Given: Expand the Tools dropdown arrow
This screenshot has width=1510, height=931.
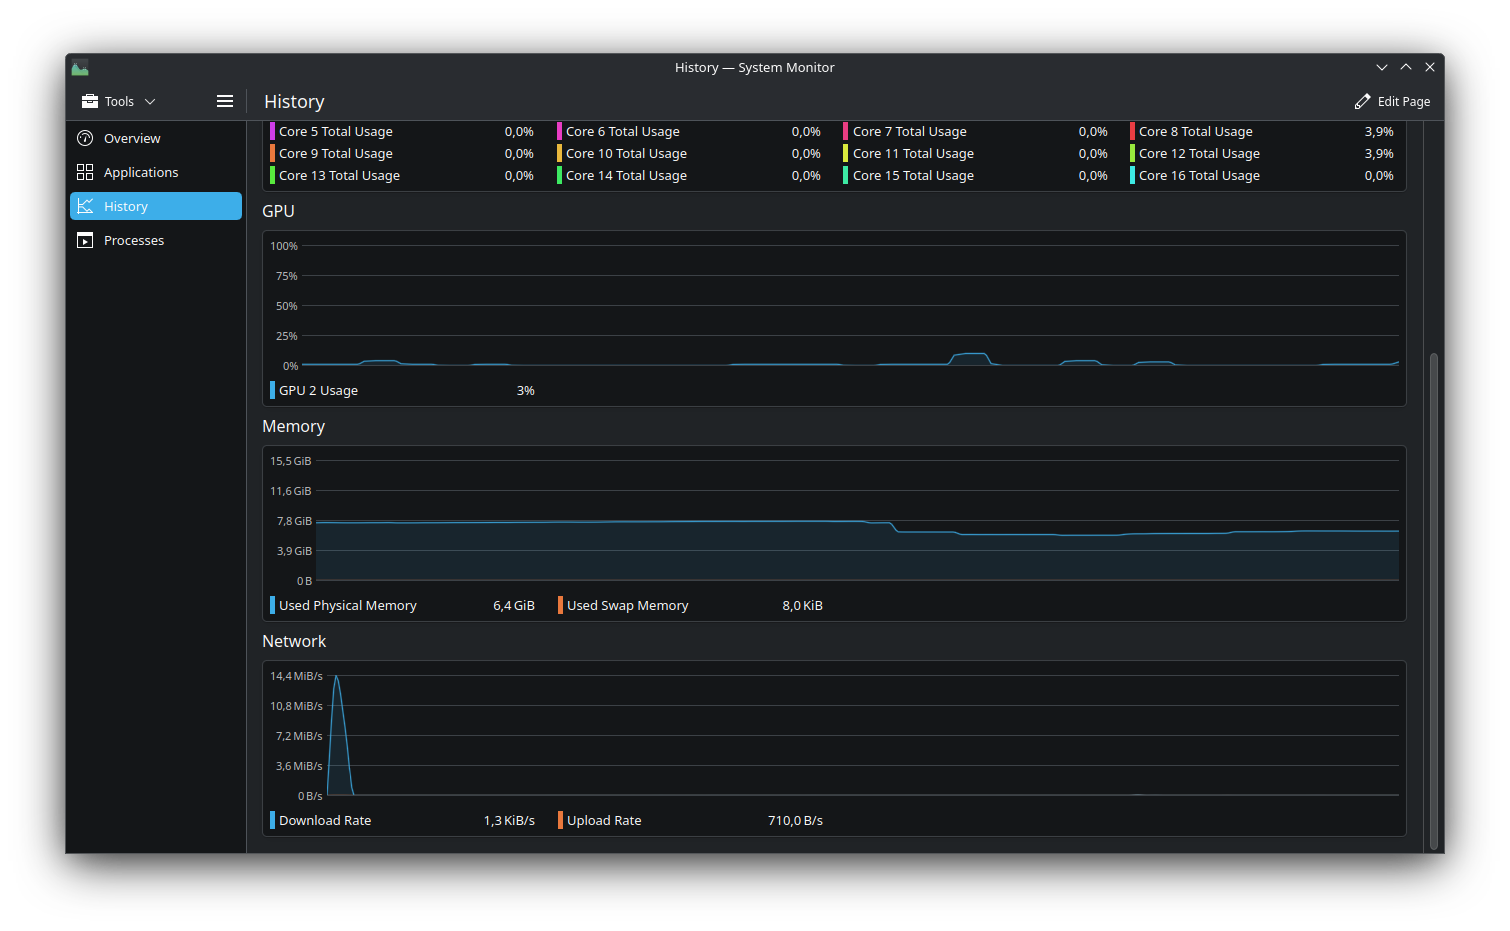Looking at the screenshot, I should 150,102.
